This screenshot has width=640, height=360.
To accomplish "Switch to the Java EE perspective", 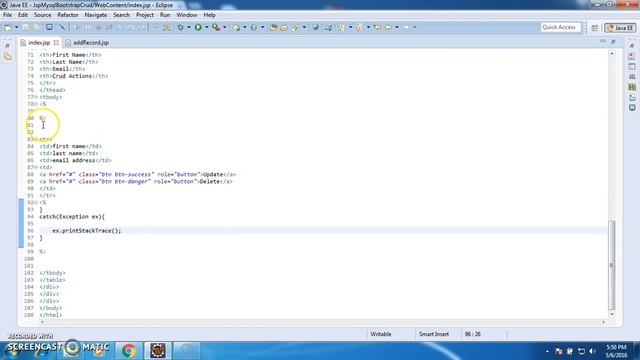I will pyautogui.click(x=620, y=28).
